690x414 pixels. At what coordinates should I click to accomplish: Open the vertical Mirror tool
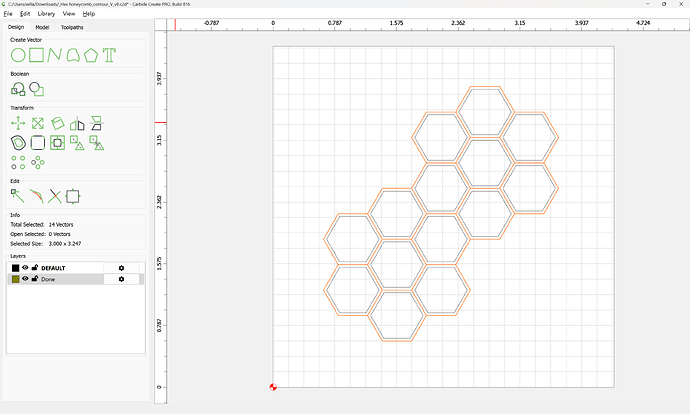click(77, 124)
